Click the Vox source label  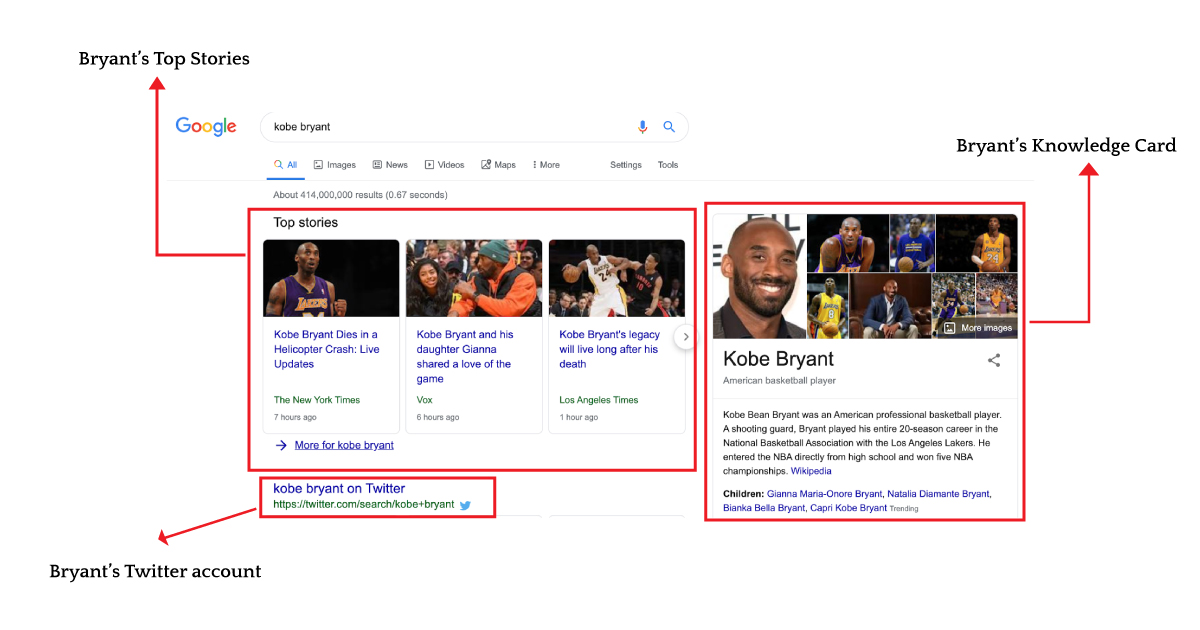[x=425, y=400]
